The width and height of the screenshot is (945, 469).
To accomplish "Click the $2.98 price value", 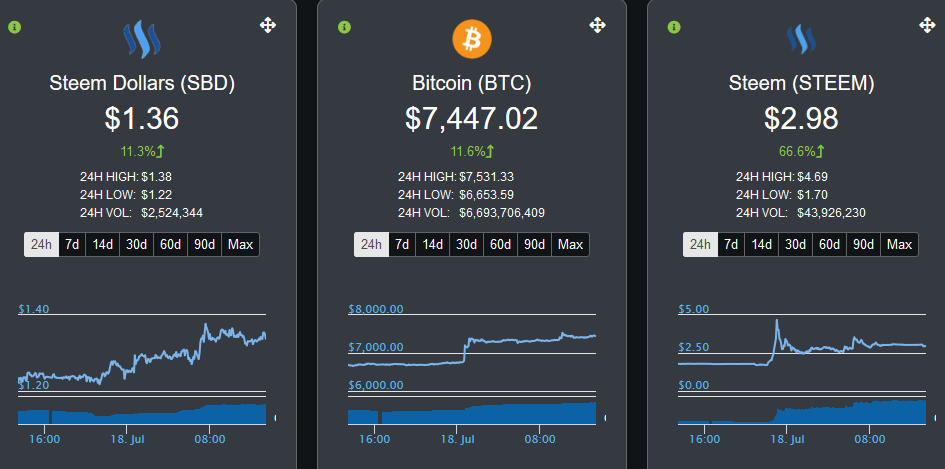I will [801, 118].
